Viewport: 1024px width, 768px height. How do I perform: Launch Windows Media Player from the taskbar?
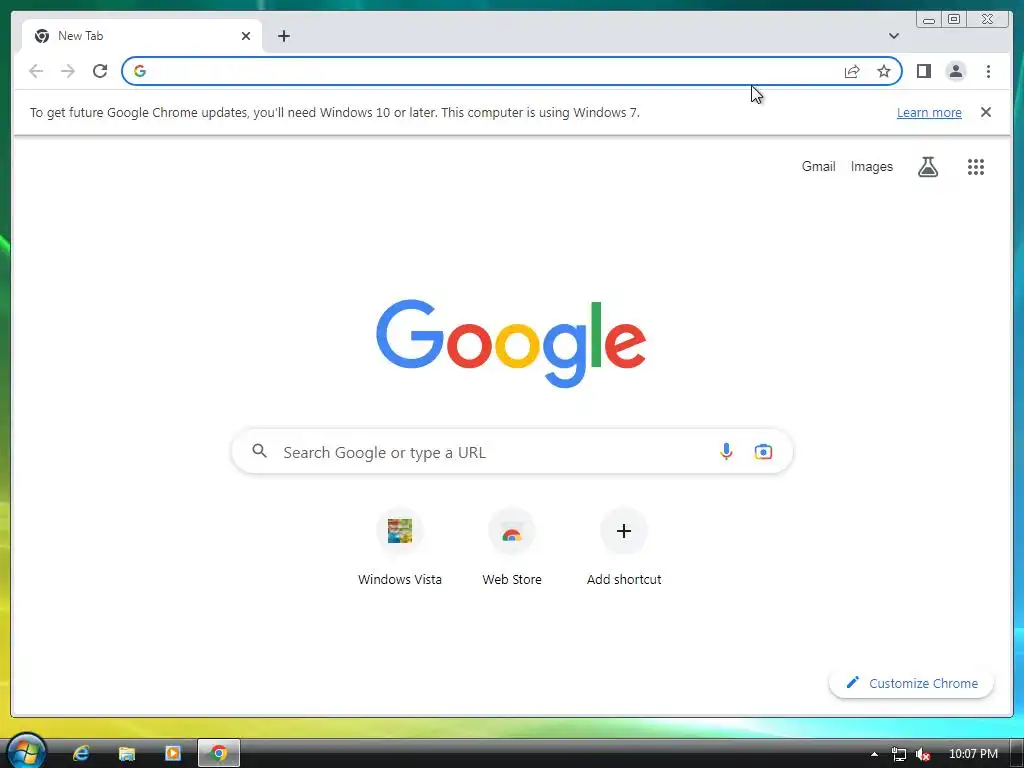pos(172,754)
